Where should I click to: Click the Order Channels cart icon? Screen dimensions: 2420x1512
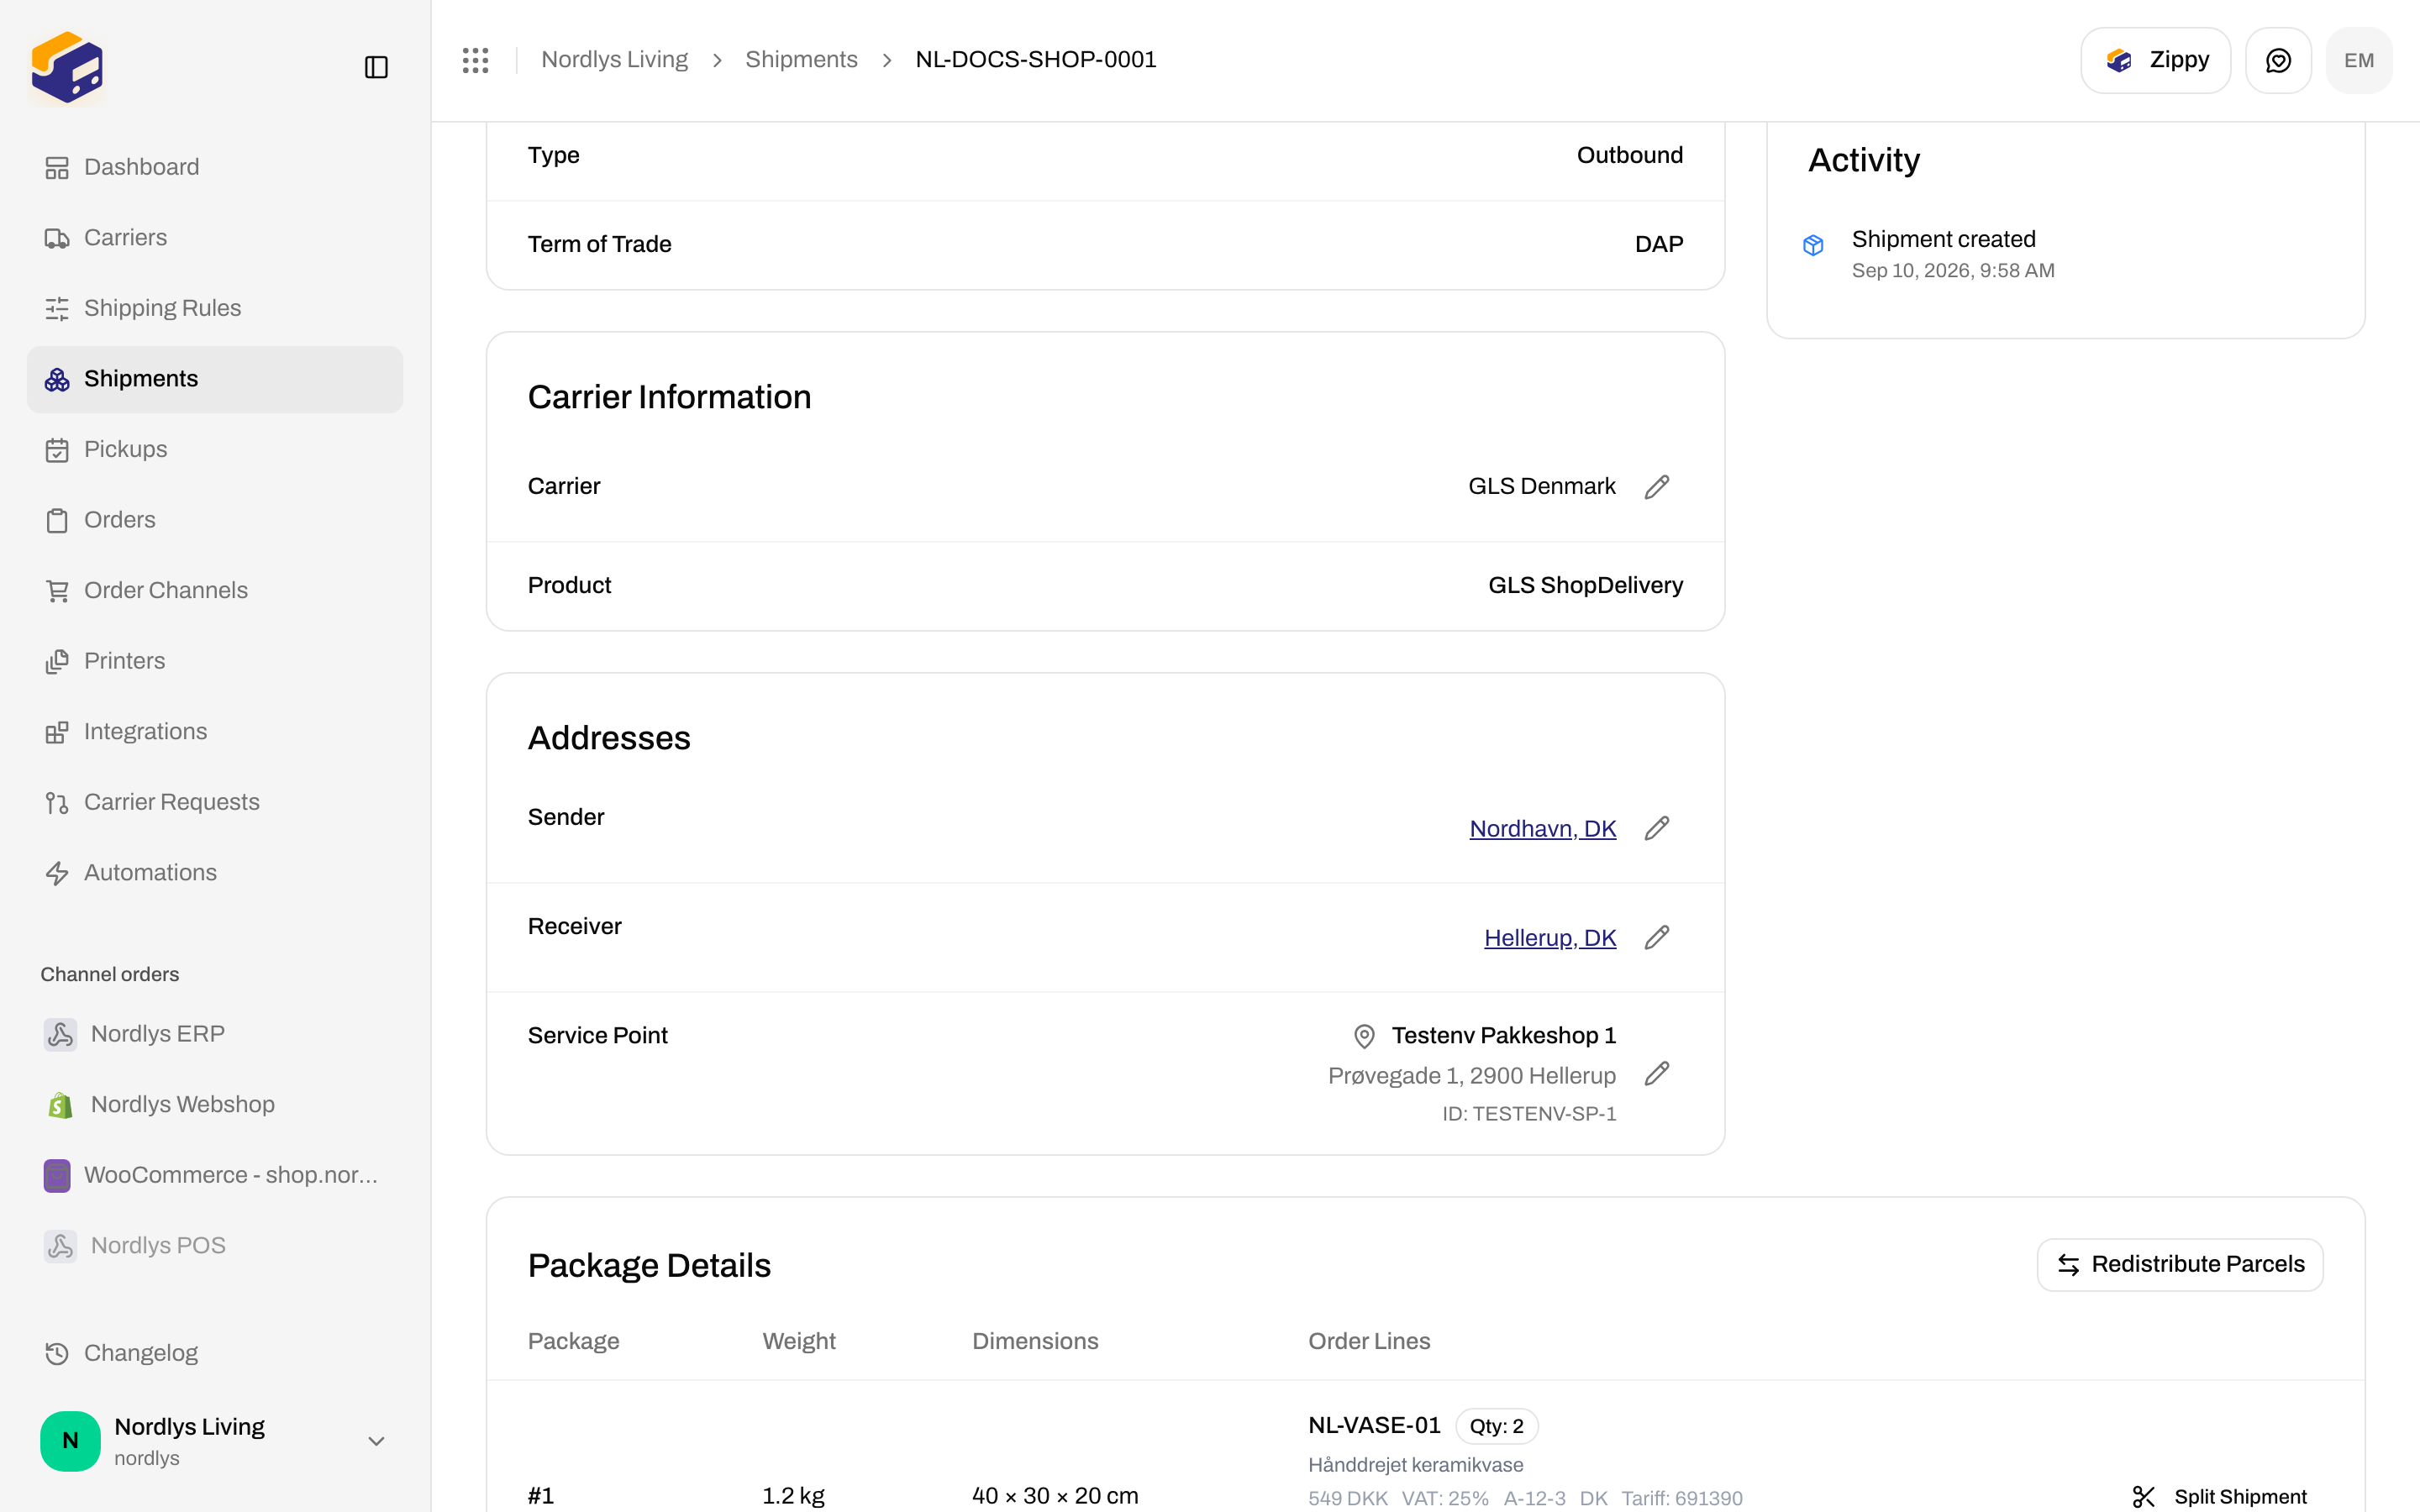point(57,591)
